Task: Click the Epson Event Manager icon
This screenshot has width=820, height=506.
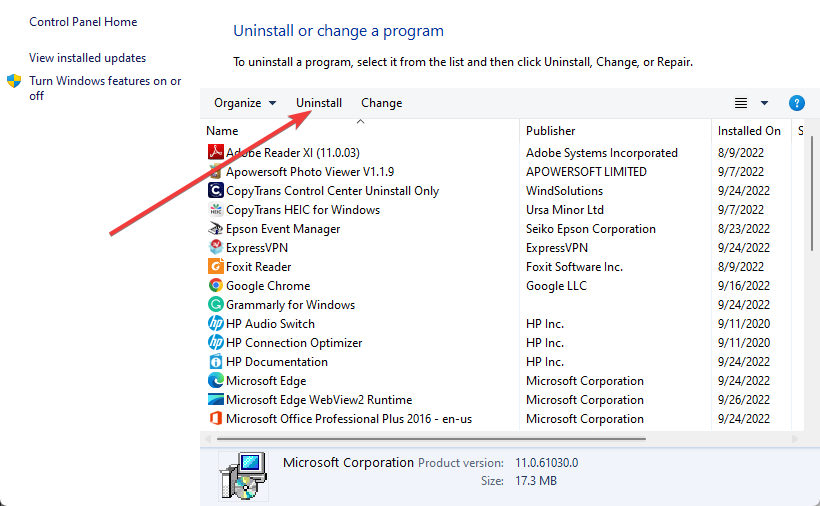Action: (215, 228)
